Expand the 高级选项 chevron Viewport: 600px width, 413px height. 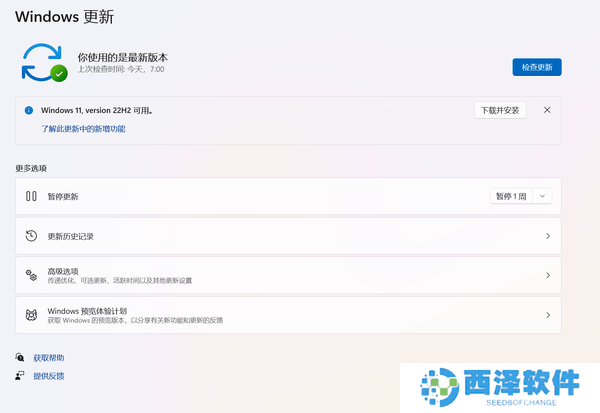548,275
